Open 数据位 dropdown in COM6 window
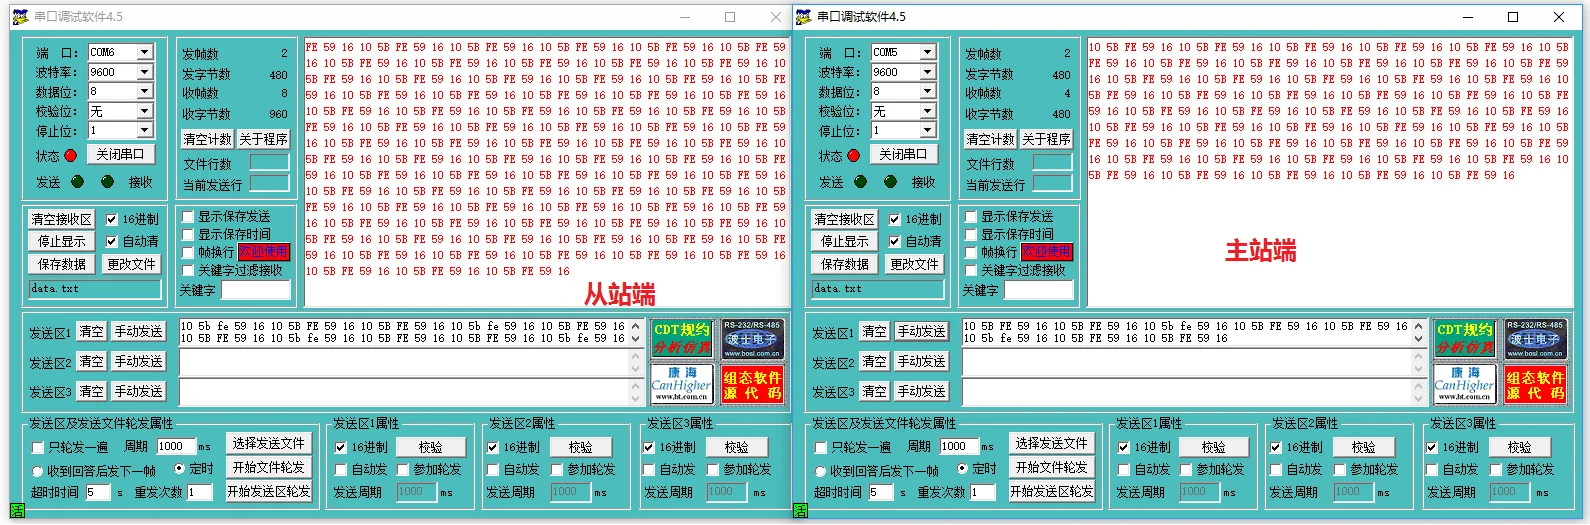This screenshot has height=525, width=1590. pyautogui.click(x=145, y=91)
